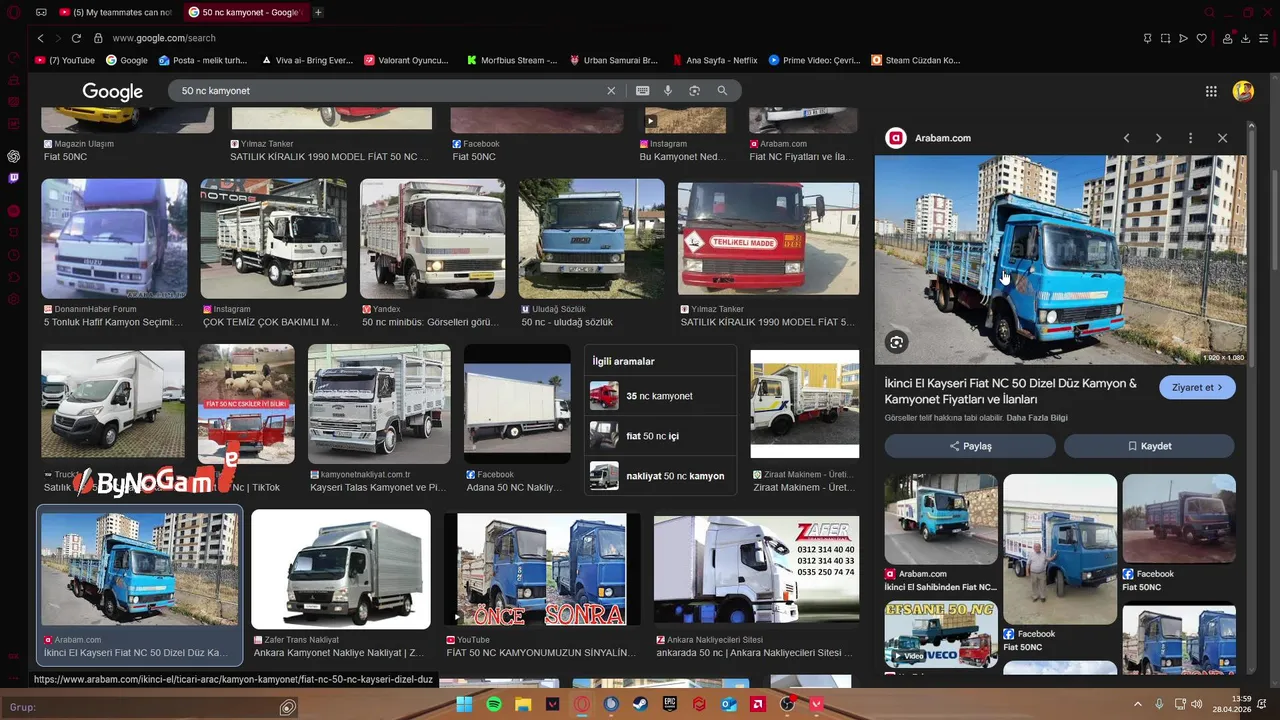Open Steam Cüzdan Ko bookmark

[916, 60]
